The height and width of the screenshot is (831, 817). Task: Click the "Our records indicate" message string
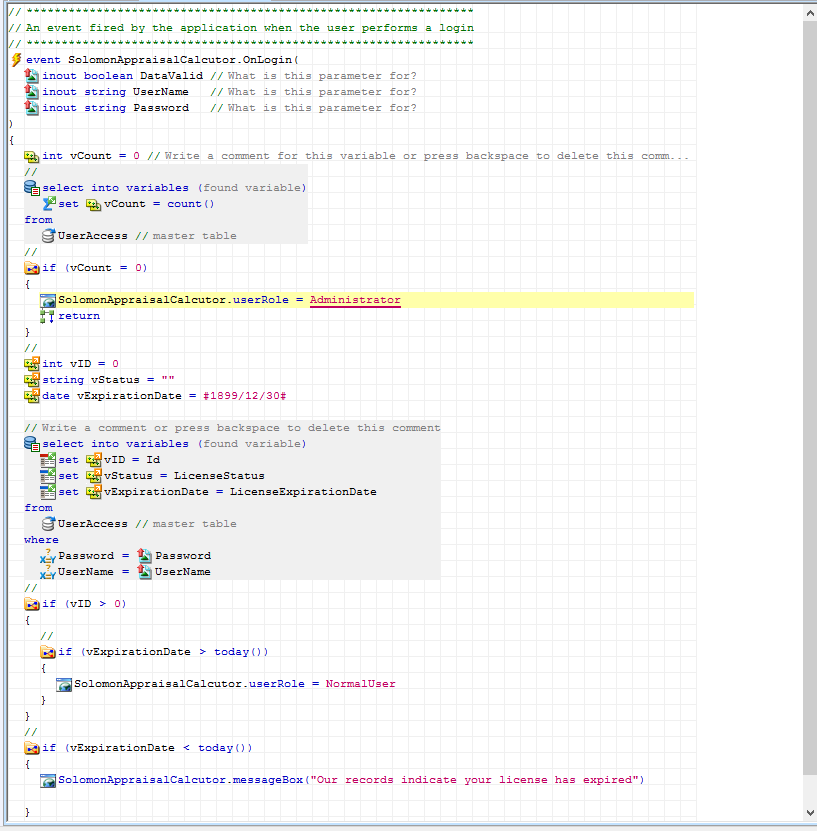pos(475,780)
